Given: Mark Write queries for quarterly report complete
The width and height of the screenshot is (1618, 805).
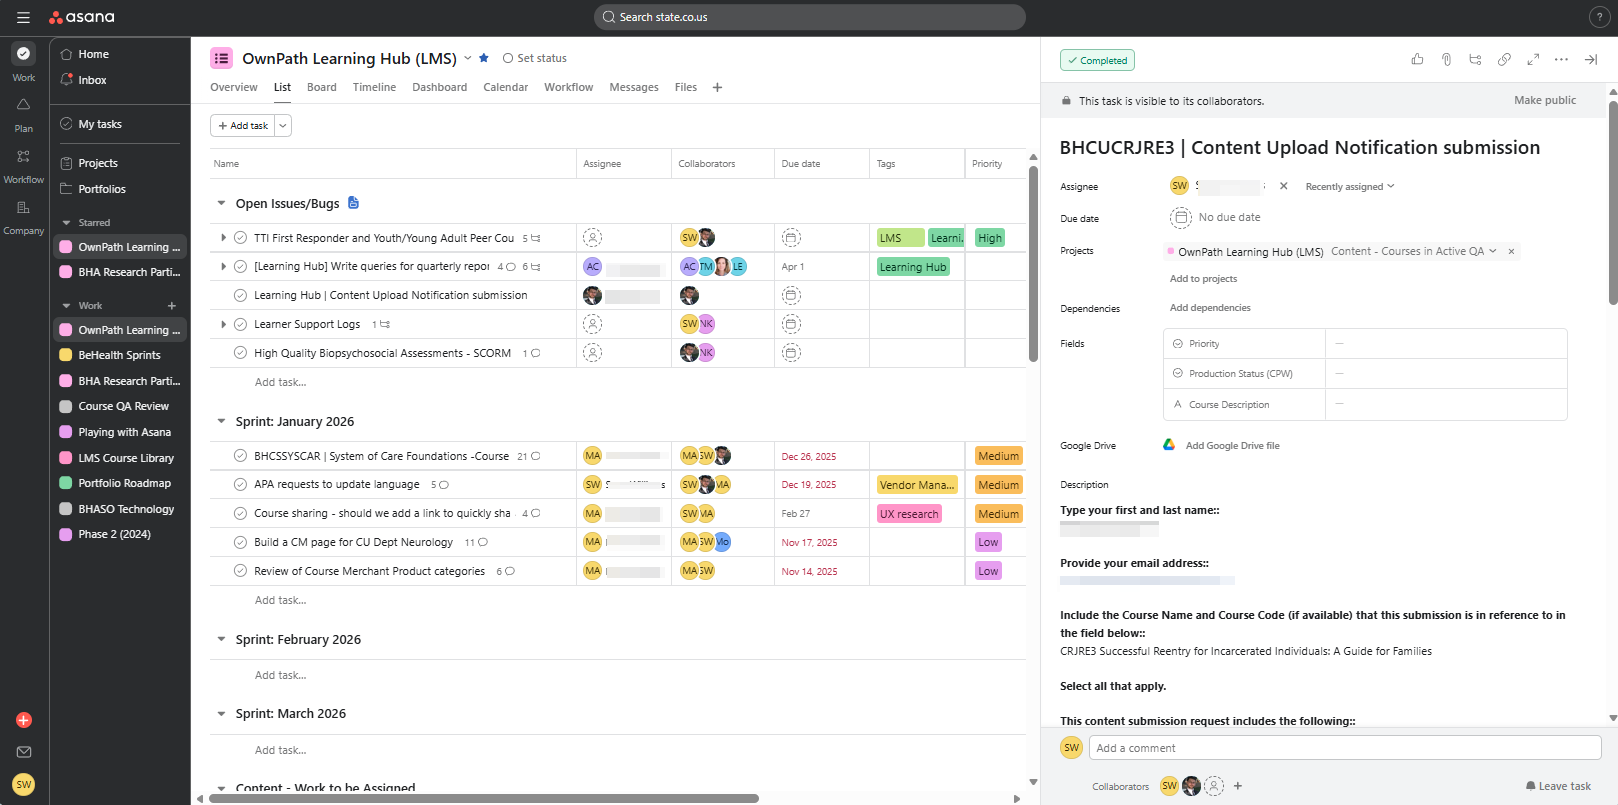Looking at the screenshot, I should click(x=240, y=267).
